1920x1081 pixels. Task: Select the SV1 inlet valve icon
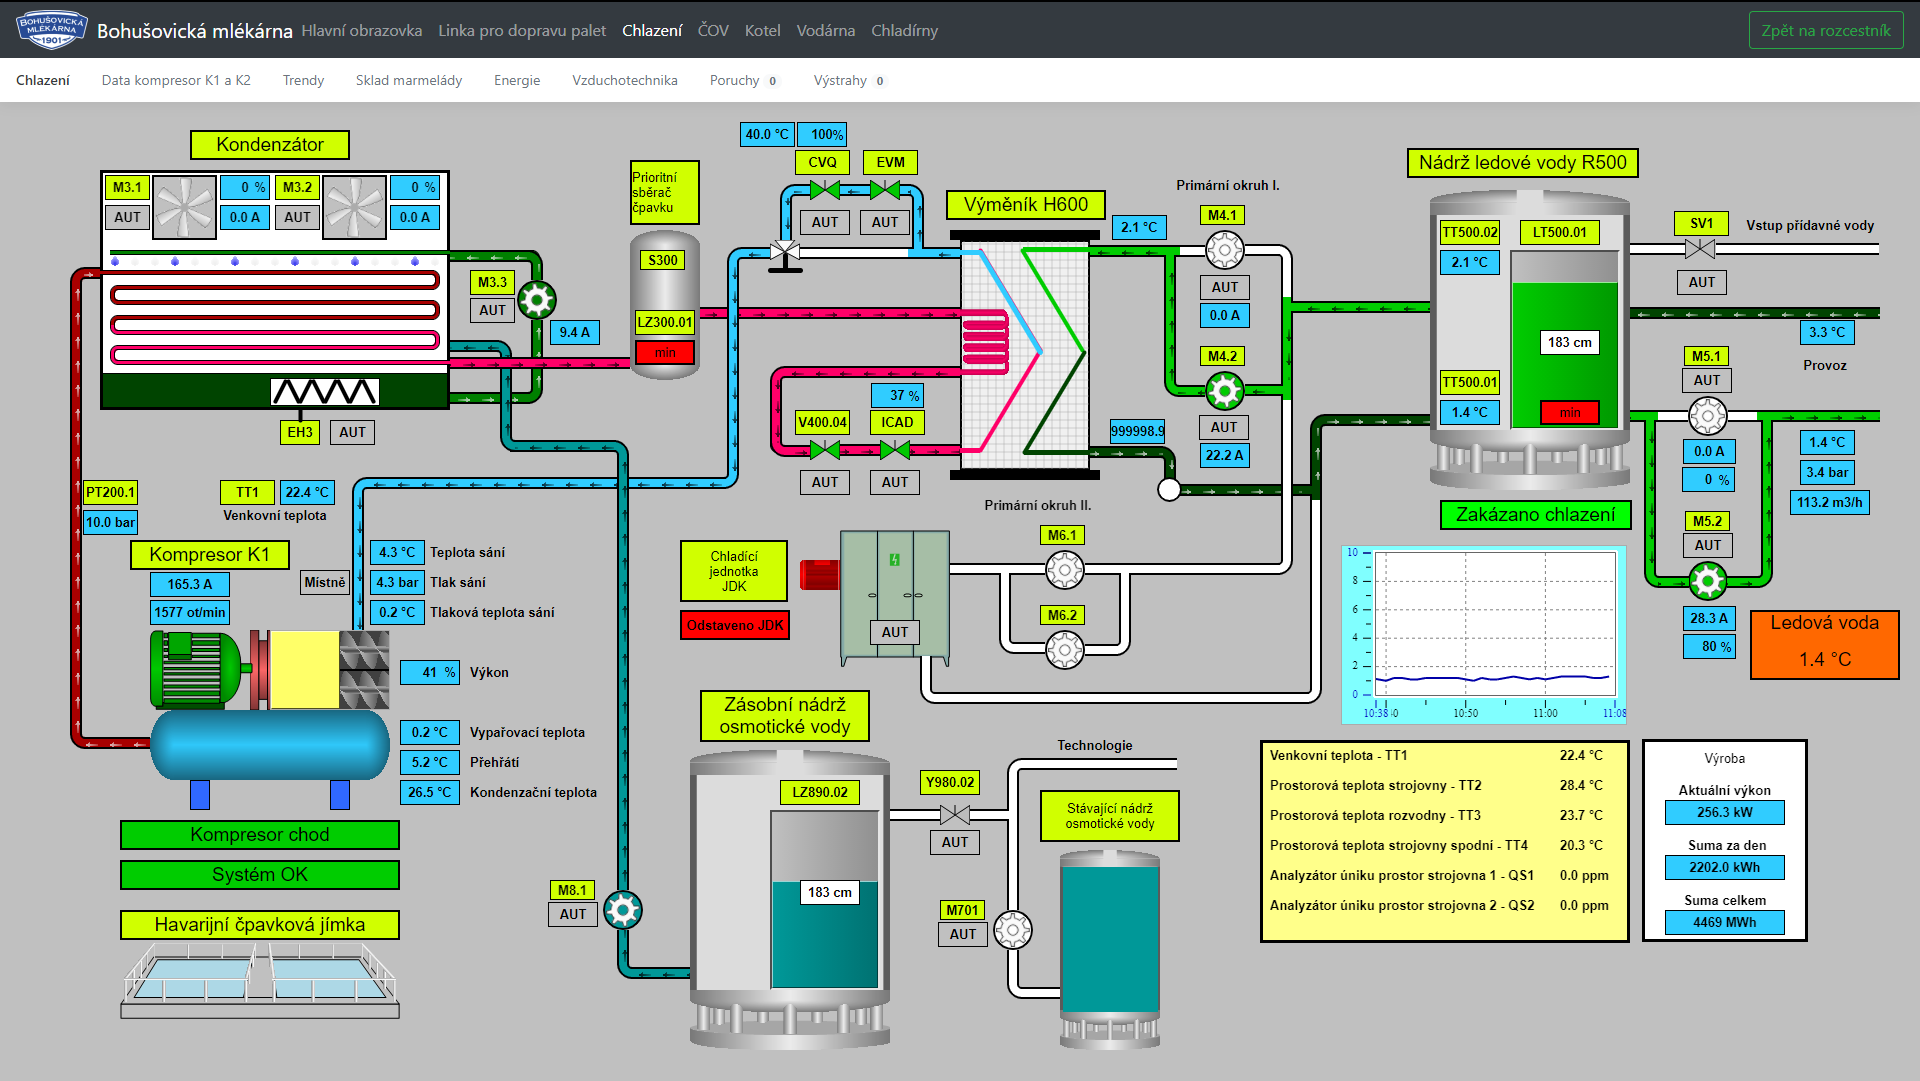tap(1700, 249)
